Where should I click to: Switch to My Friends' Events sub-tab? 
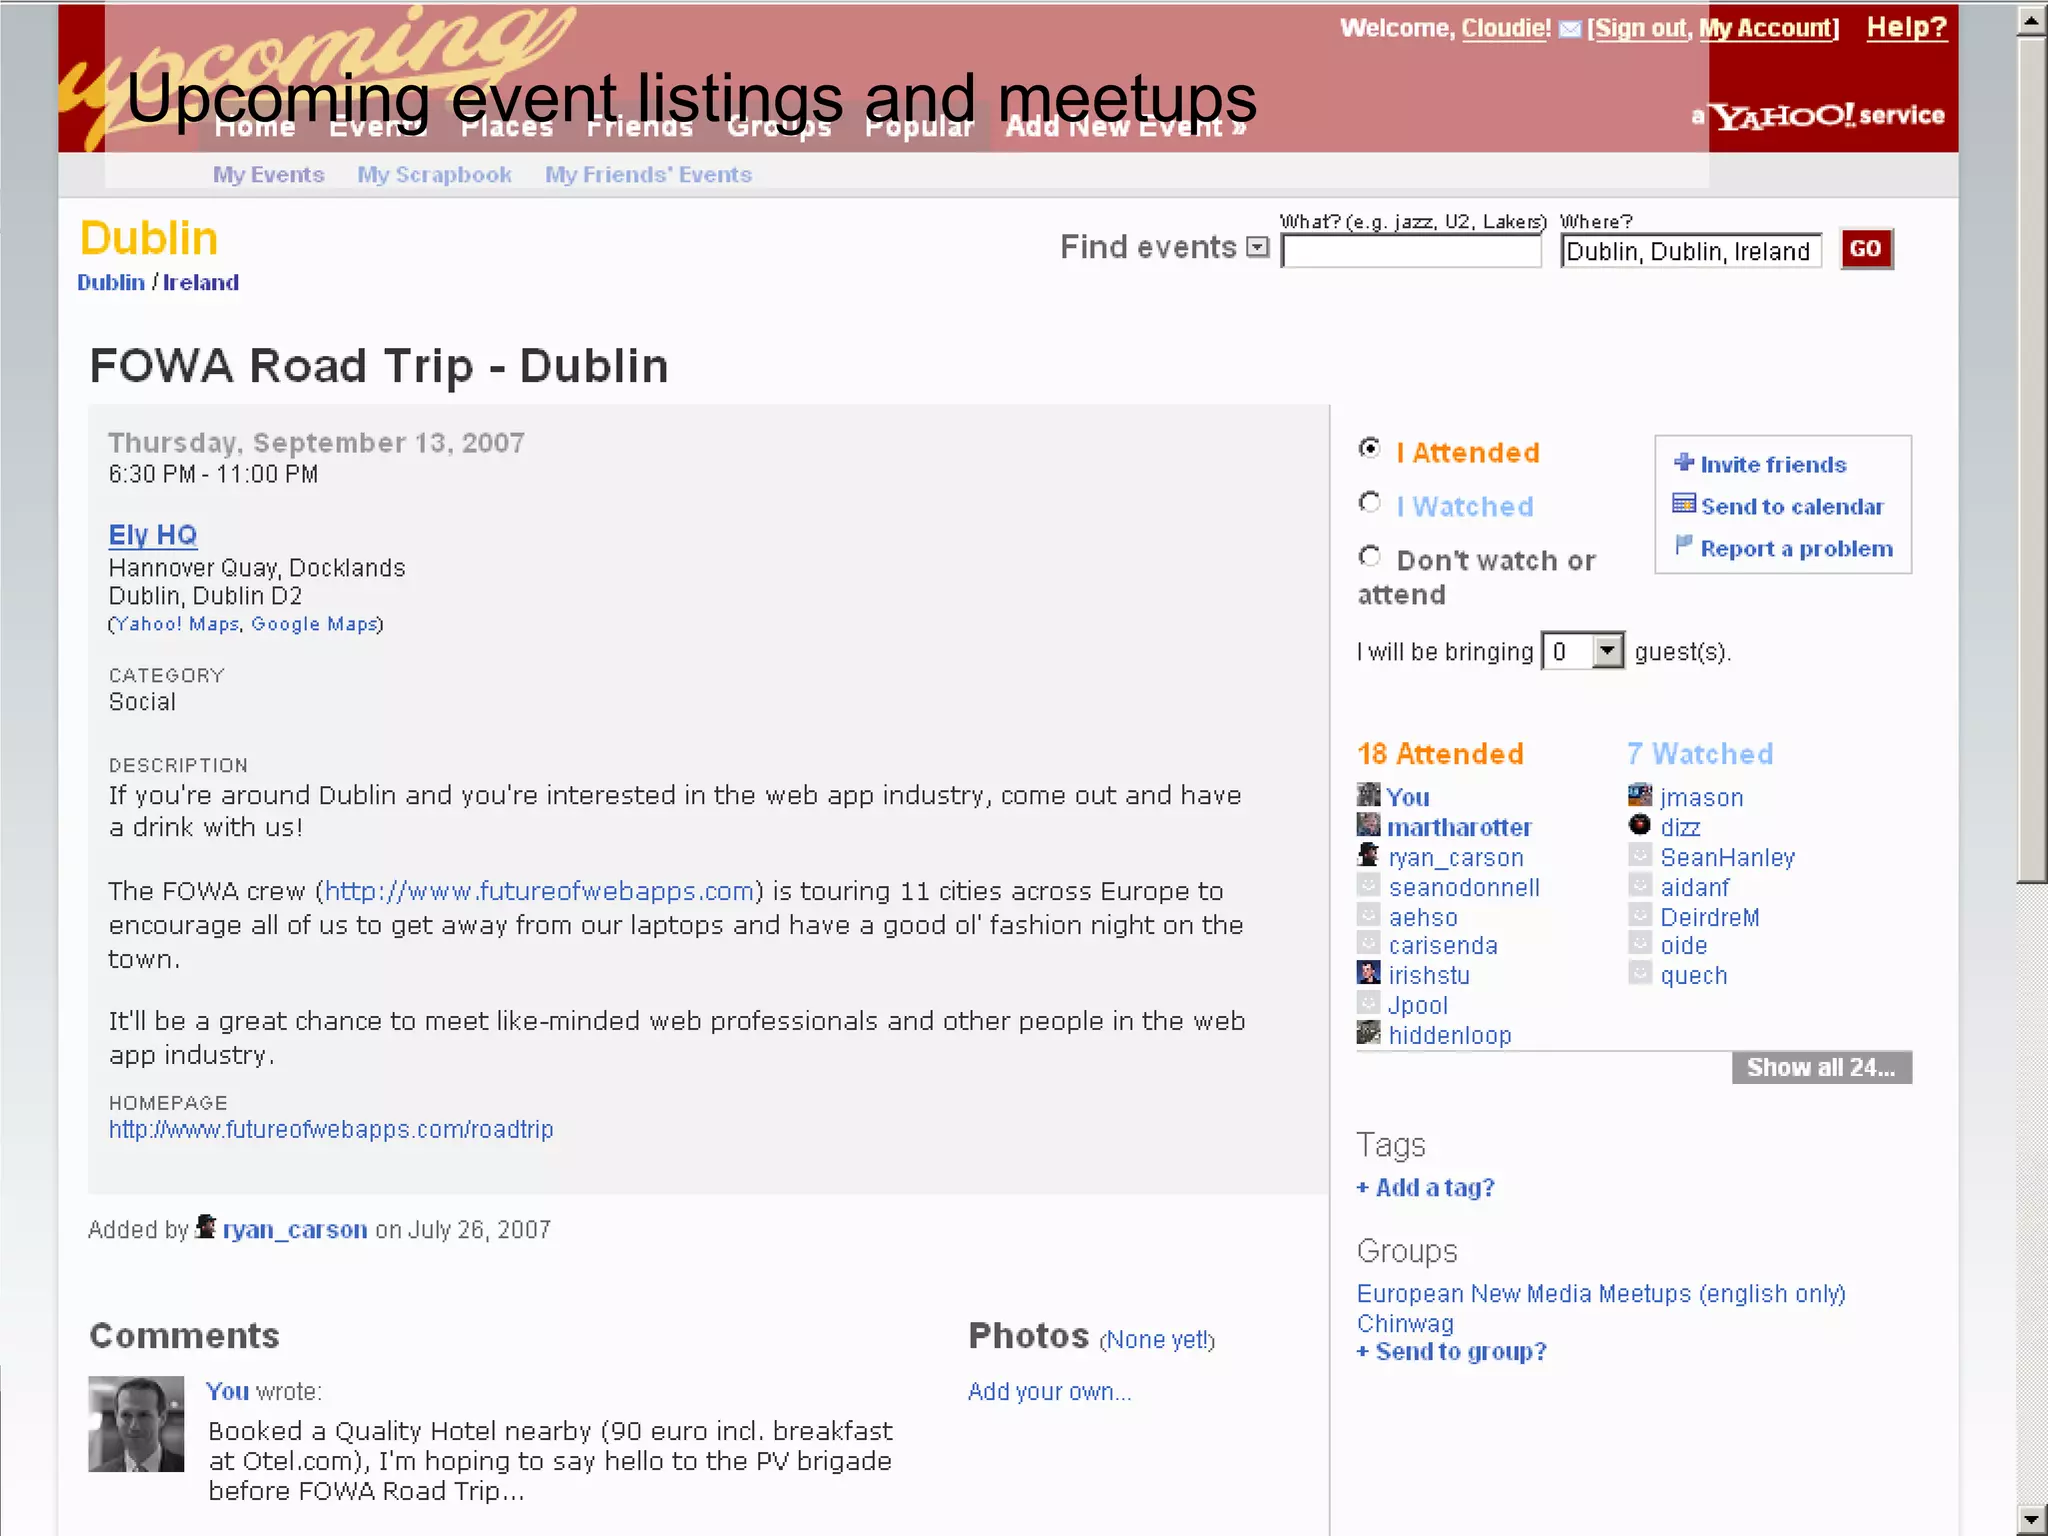click(649, 175)
